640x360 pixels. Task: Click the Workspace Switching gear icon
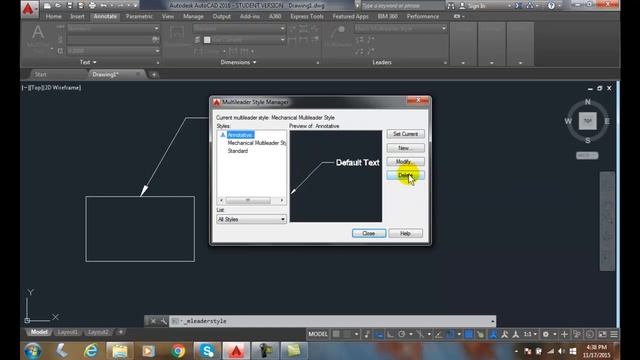[546, 334]
